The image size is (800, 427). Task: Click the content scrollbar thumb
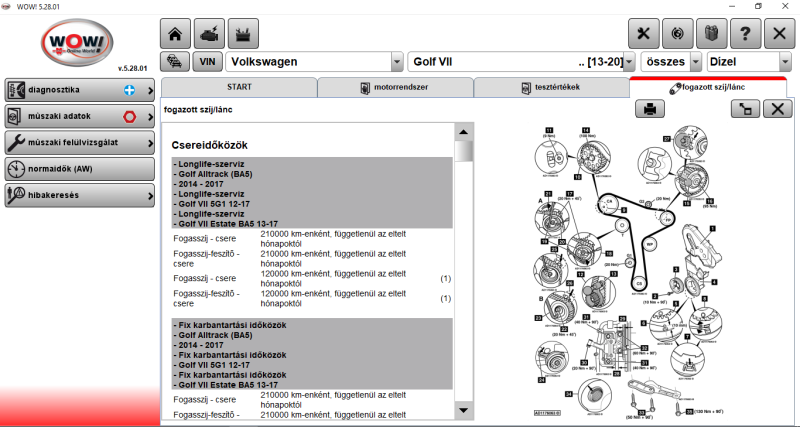[463, 151]
